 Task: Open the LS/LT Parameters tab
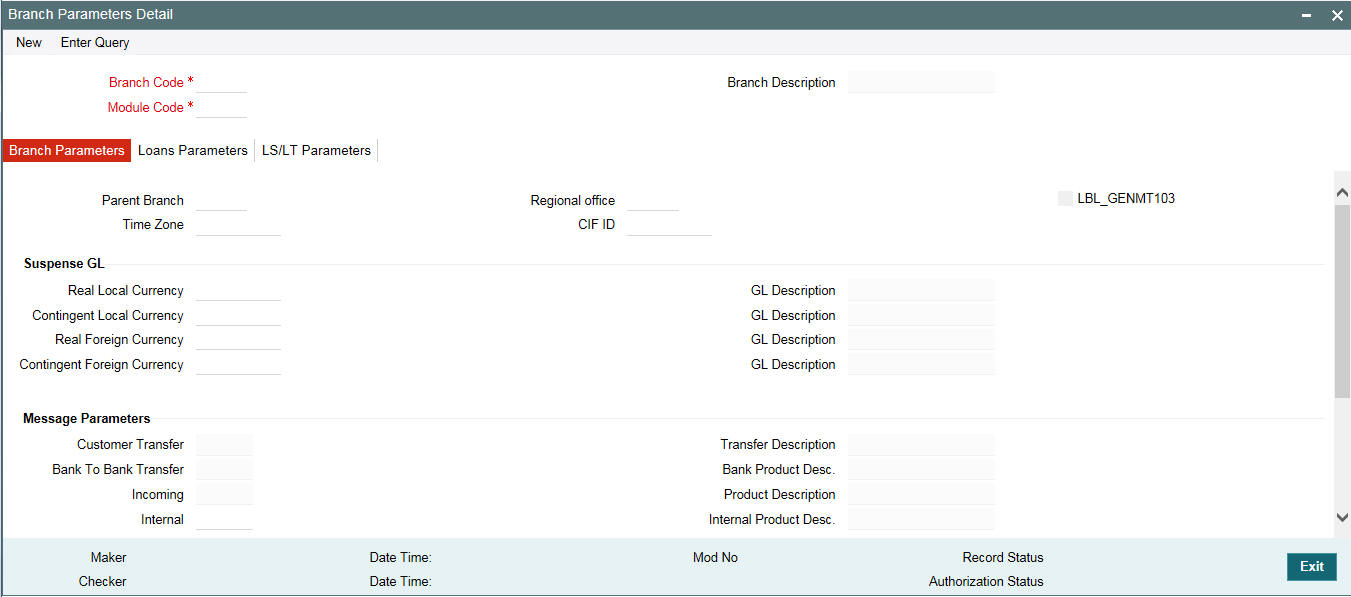point(316,150)
